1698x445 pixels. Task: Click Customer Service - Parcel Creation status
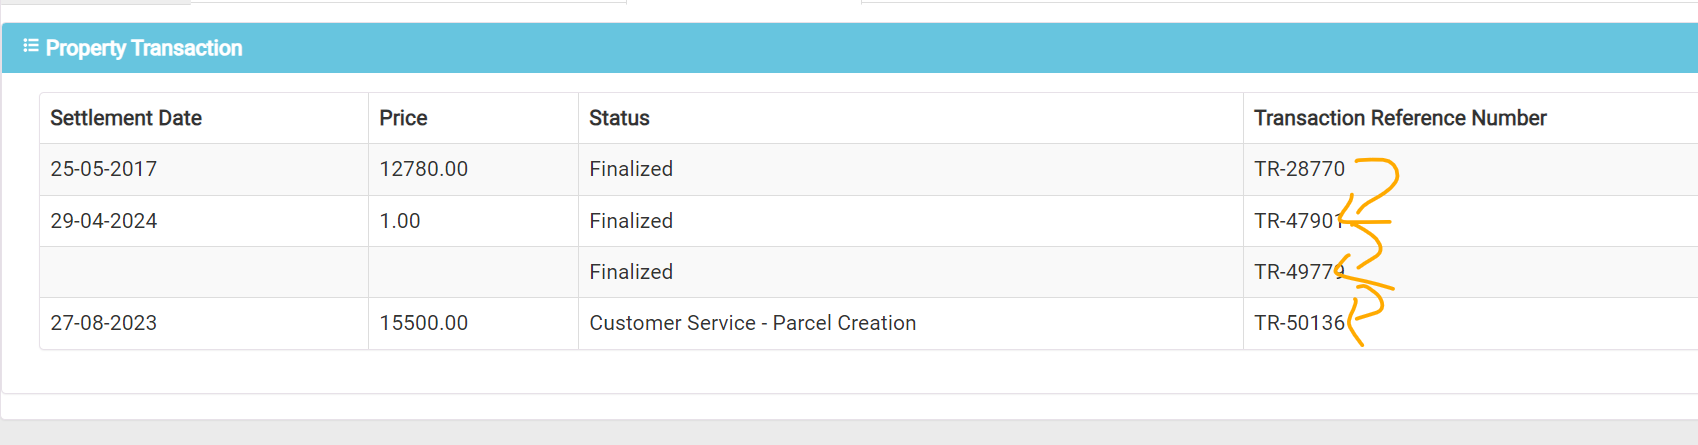pyautogui.click(x=753, y=323)
